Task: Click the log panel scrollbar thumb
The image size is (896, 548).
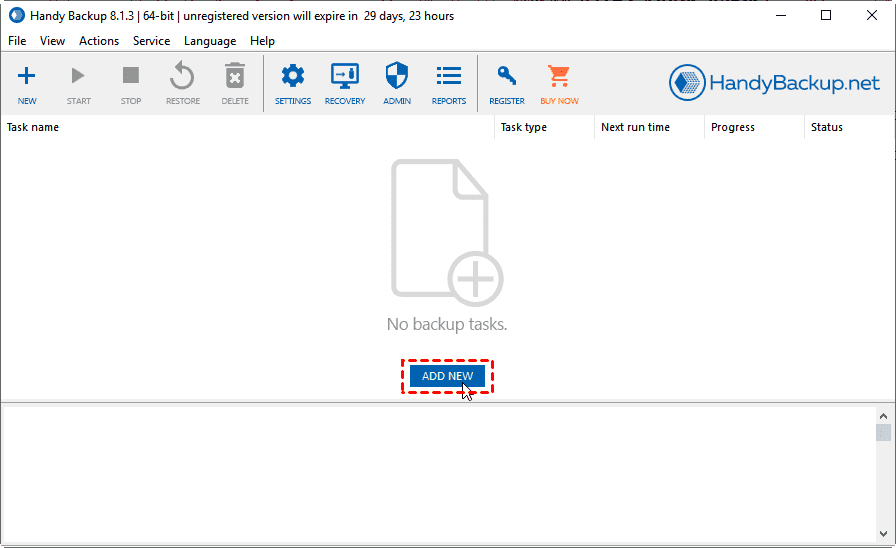Action: pos(883,433)
